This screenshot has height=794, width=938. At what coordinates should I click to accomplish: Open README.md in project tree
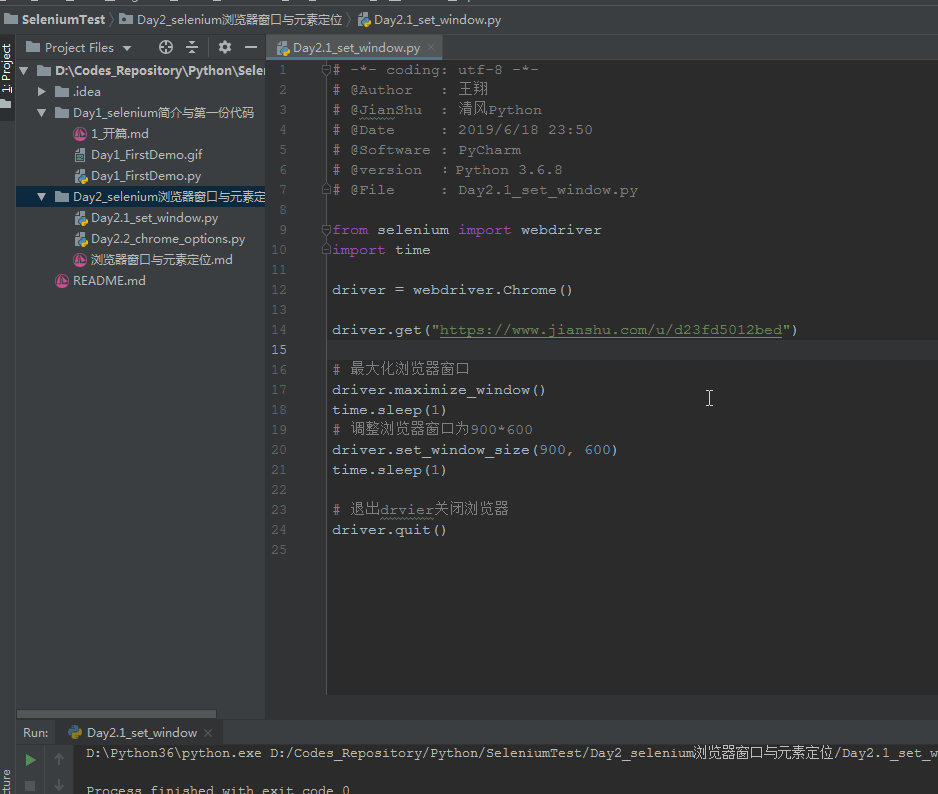[109, 281]
